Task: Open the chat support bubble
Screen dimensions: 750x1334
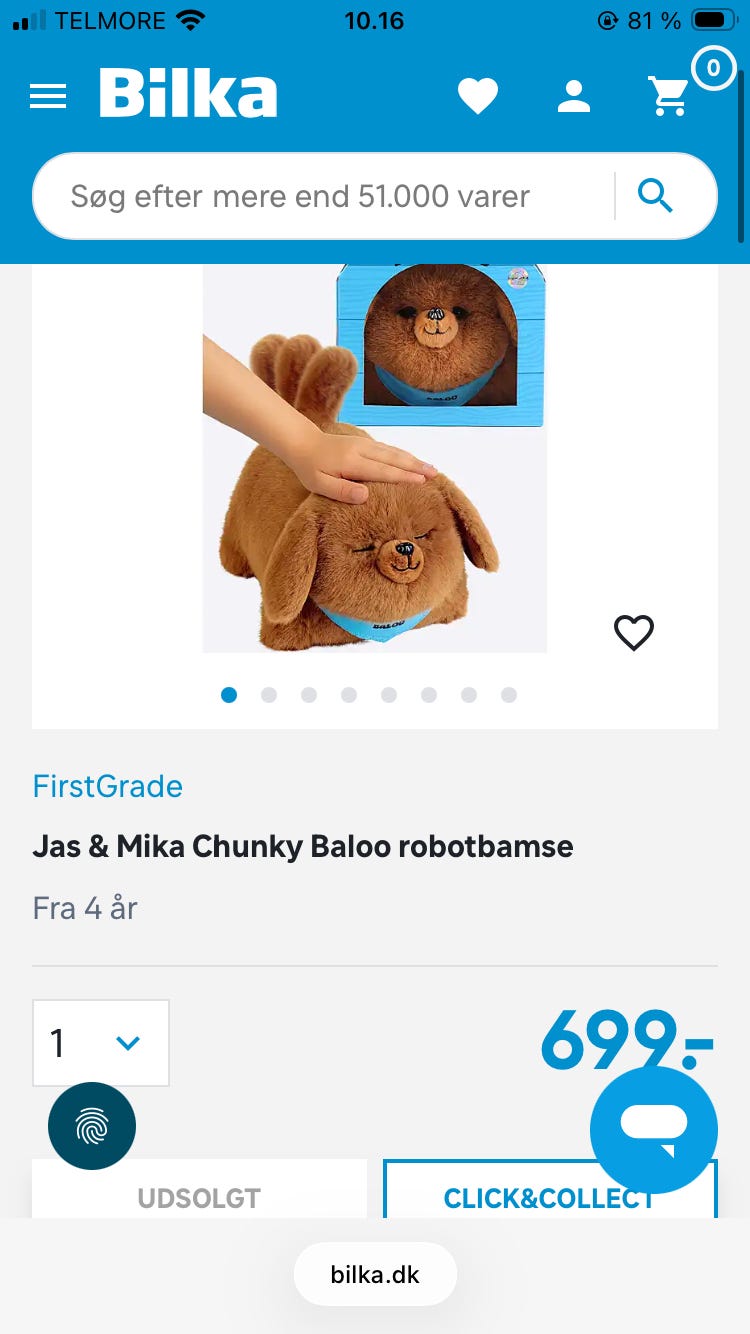Action: [x=654, y=1129]
